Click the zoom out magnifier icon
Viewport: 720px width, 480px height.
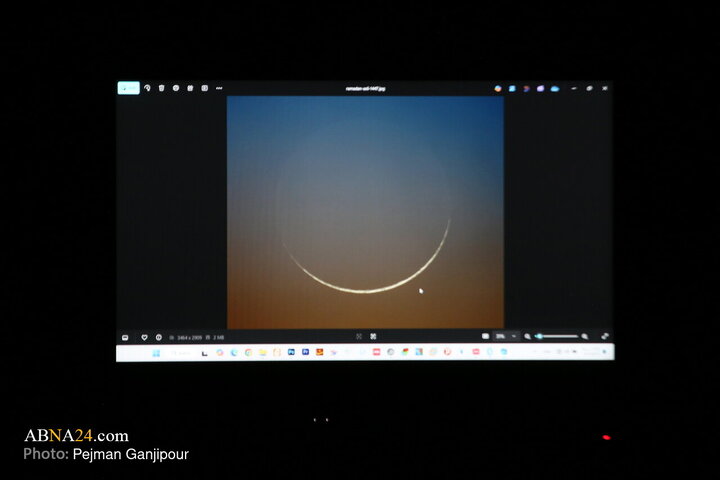[527, 336]
